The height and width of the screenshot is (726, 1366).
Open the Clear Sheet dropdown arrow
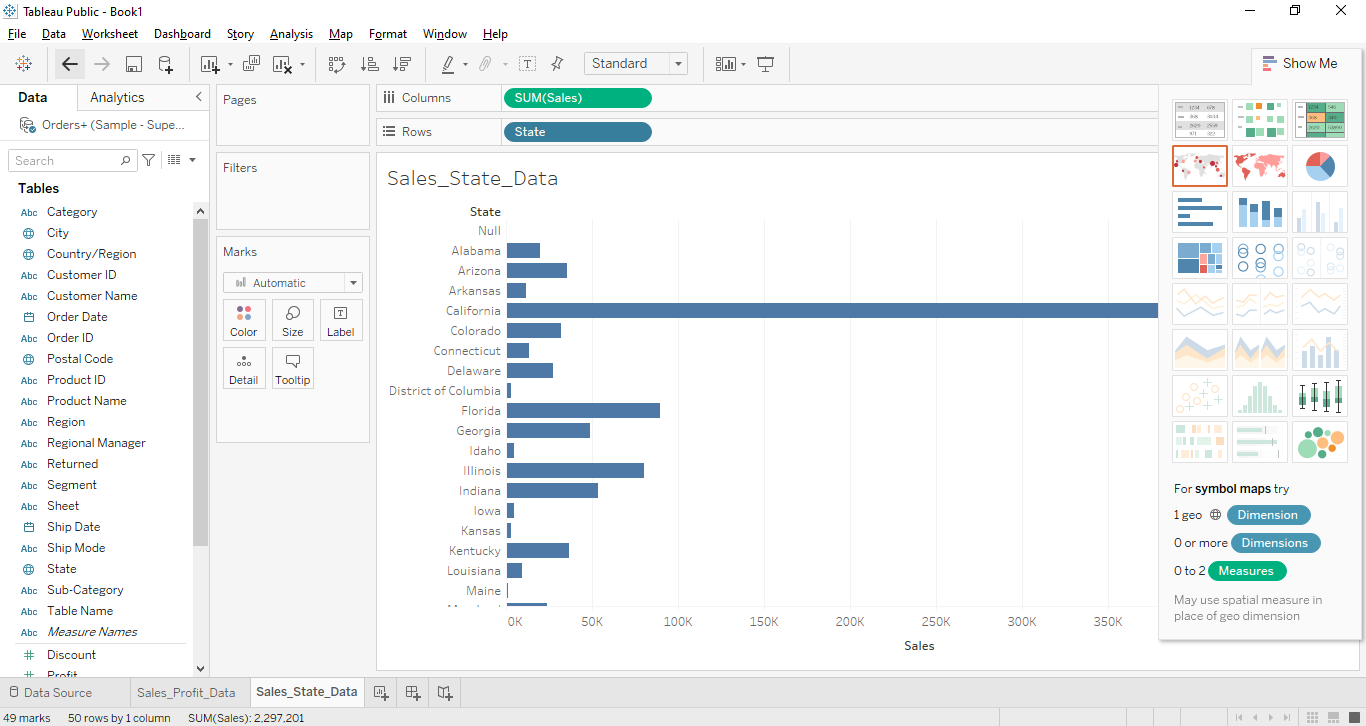tap(302, 65)
